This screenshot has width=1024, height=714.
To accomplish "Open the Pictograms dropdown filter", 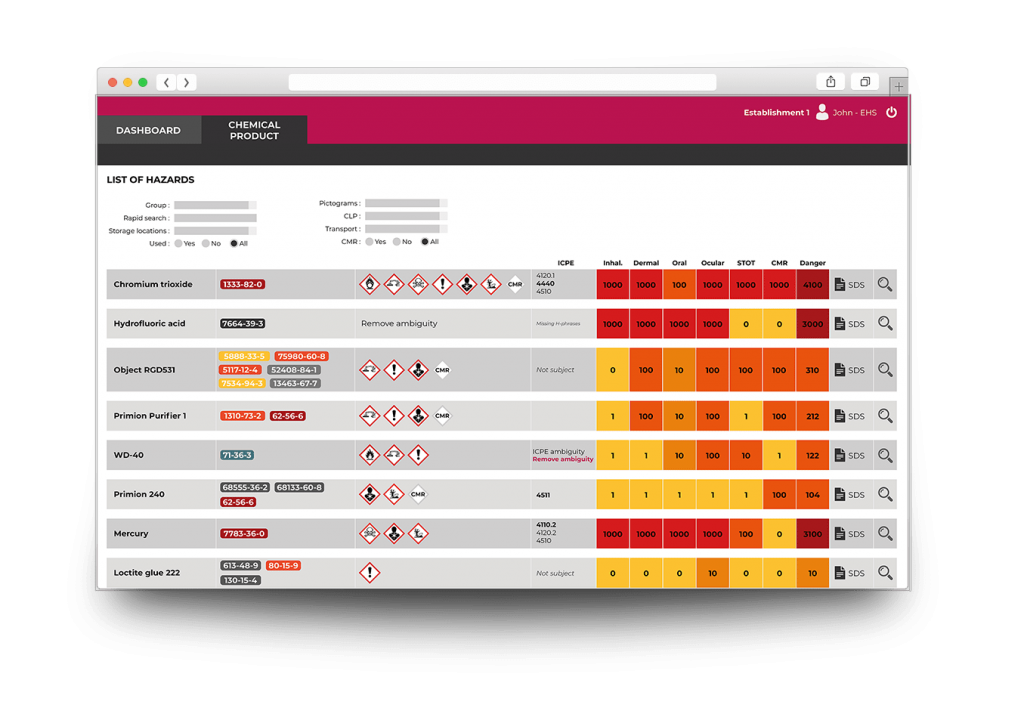I will click(x=405, y=202).
